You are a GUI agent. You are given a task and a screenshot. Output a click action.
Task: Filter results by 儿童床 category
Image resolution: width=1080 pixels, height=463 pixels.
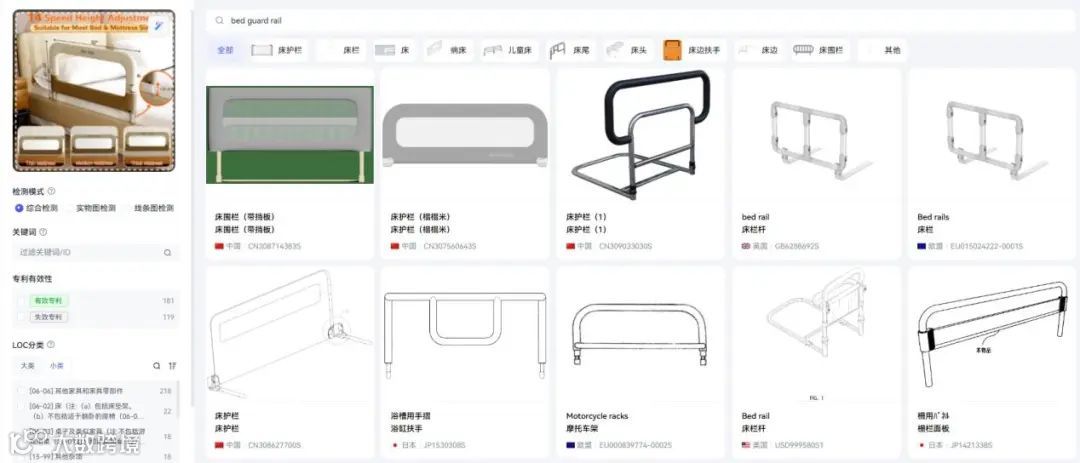tap(508, 50)
